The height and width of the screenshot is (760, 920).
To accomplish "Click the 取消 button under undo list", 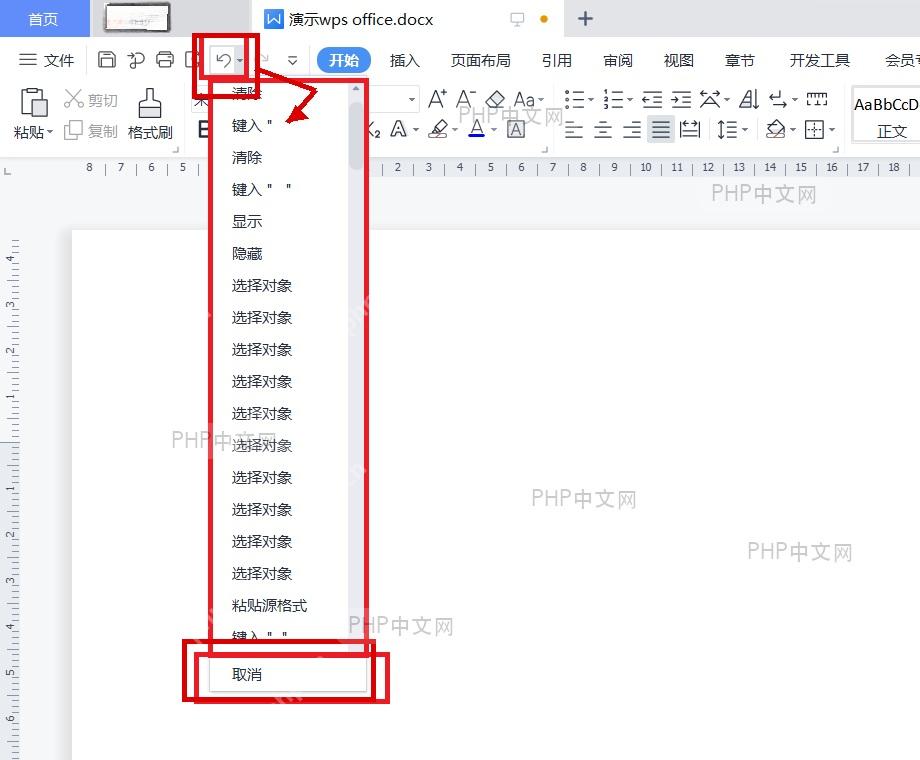I will coord(288,674).
